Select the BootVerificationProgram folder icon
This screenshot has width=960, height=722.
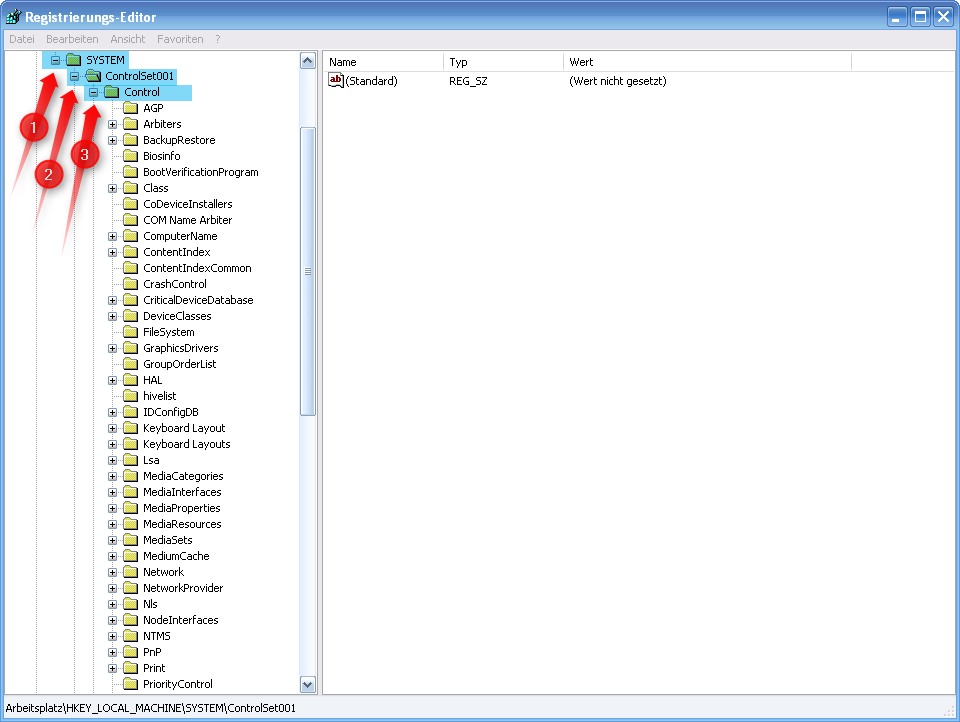pos(129,171)
